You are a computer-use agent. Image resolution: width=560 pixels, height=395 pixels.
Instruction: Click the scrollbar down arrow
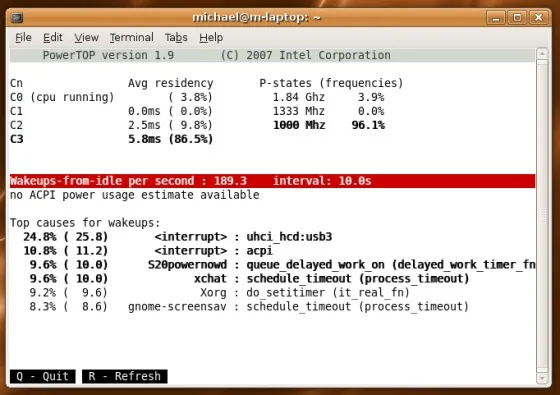click(542, 378)
